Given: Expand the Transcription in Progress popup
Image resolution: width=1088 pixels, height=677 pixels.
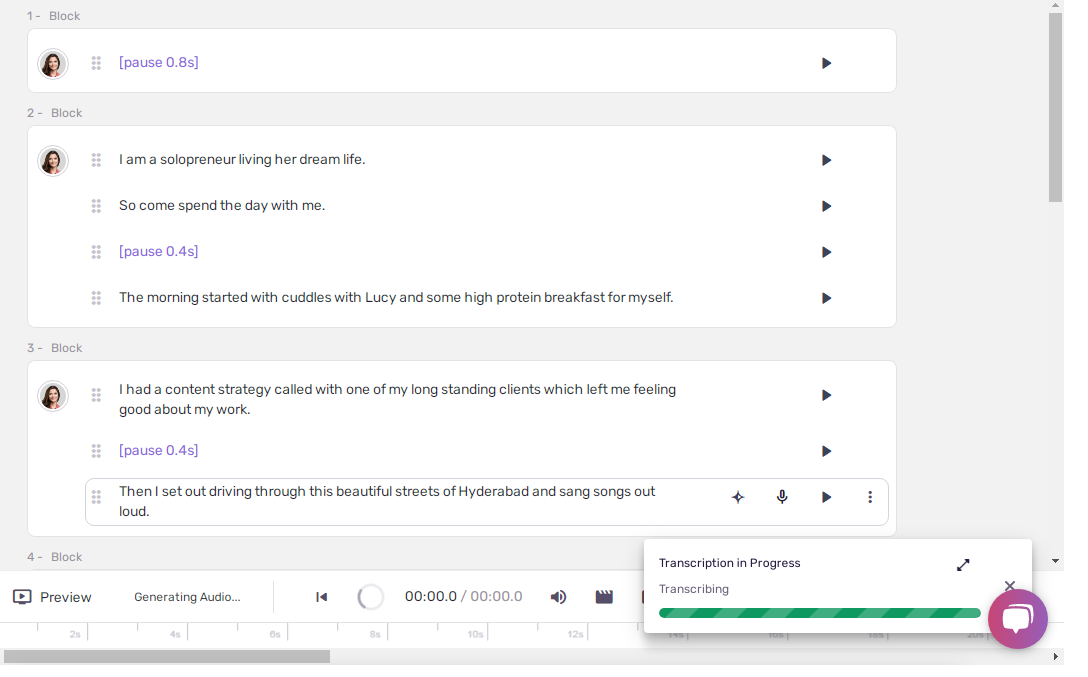Looking at the screenshot, I should tap(963, 565).
